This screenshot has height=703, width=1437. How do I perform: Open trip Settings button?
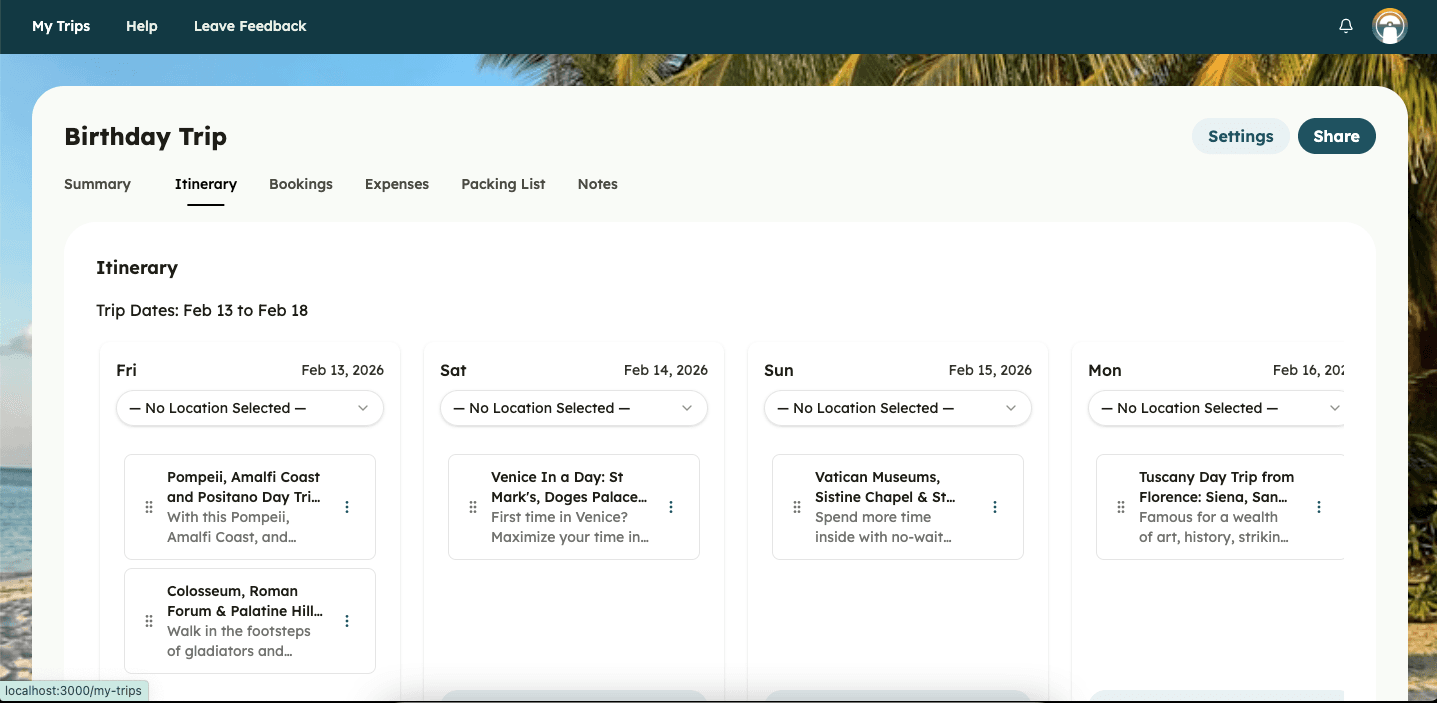(1240, 137)
